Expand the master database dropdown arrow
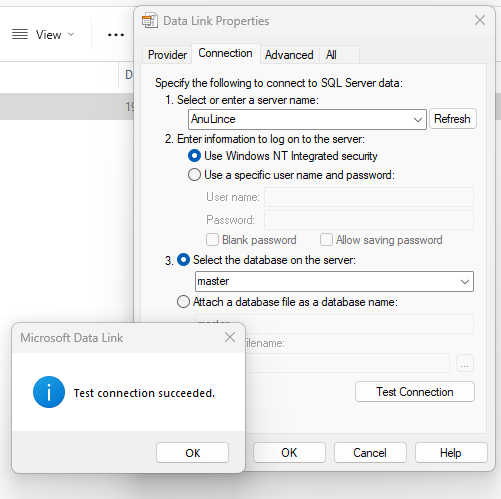The width and height of the screenshot is (501, 499). click(465, 282)
